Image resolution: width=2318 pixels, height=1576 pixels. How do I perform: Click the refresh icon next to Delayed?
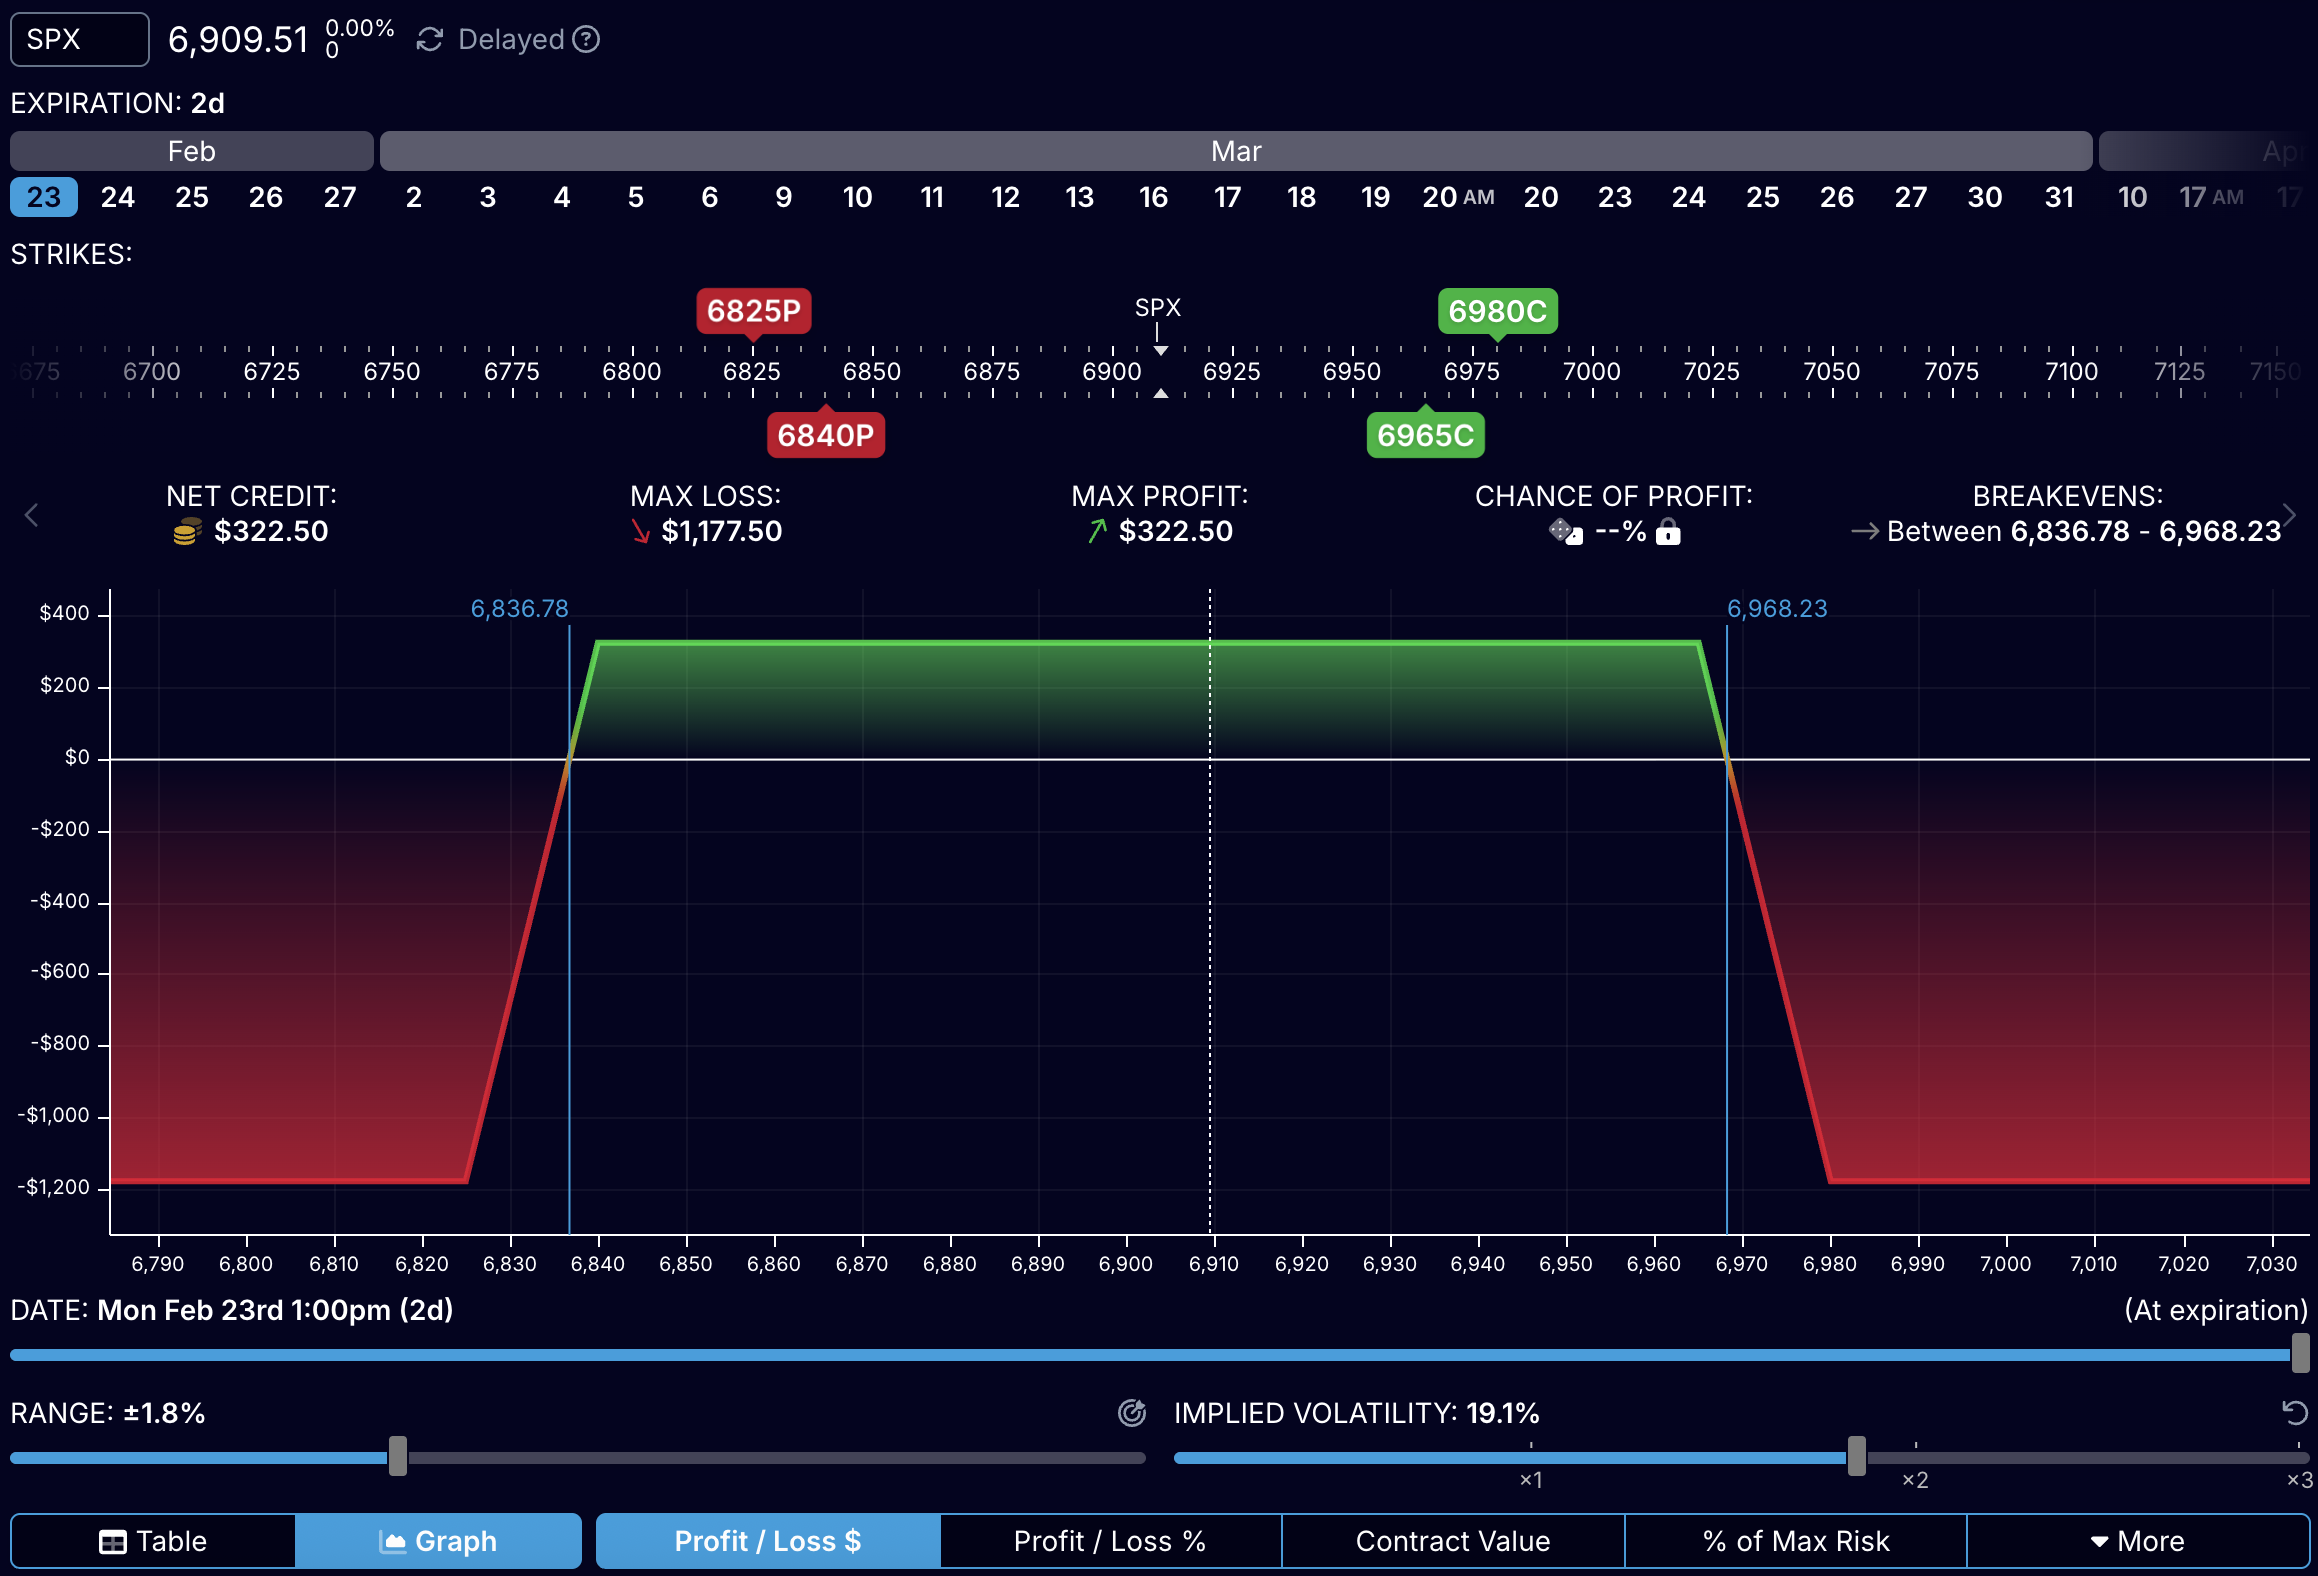429,39
